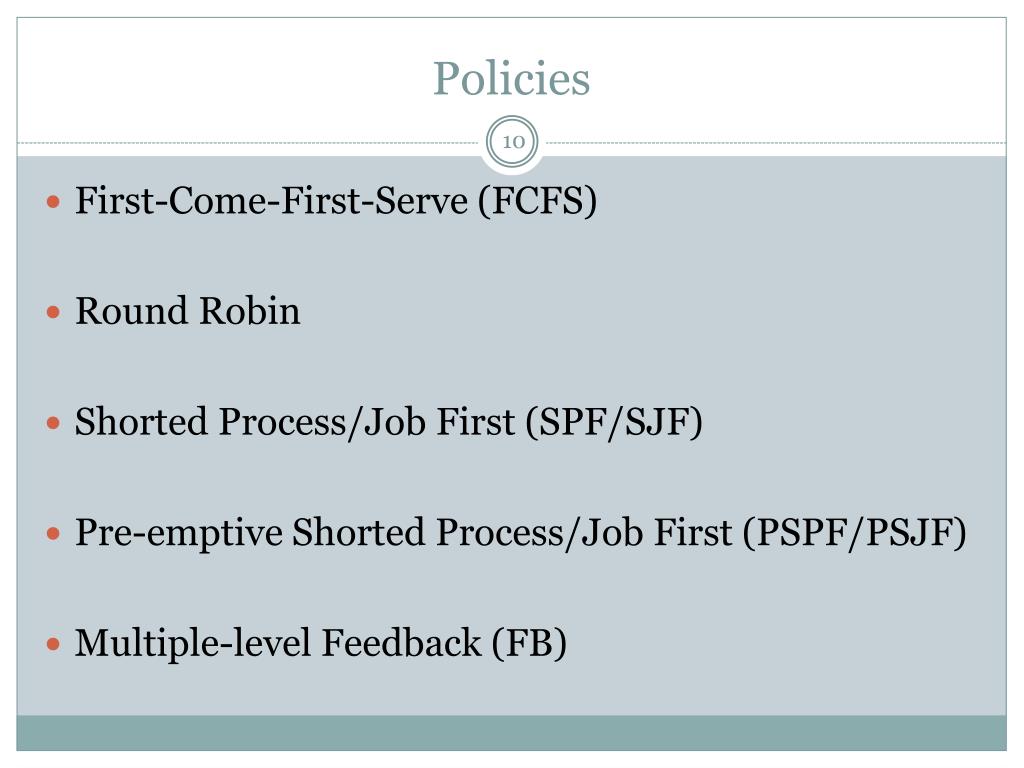
Task: Select the (SPF/SJF) abbreviation
Action: 615,423
